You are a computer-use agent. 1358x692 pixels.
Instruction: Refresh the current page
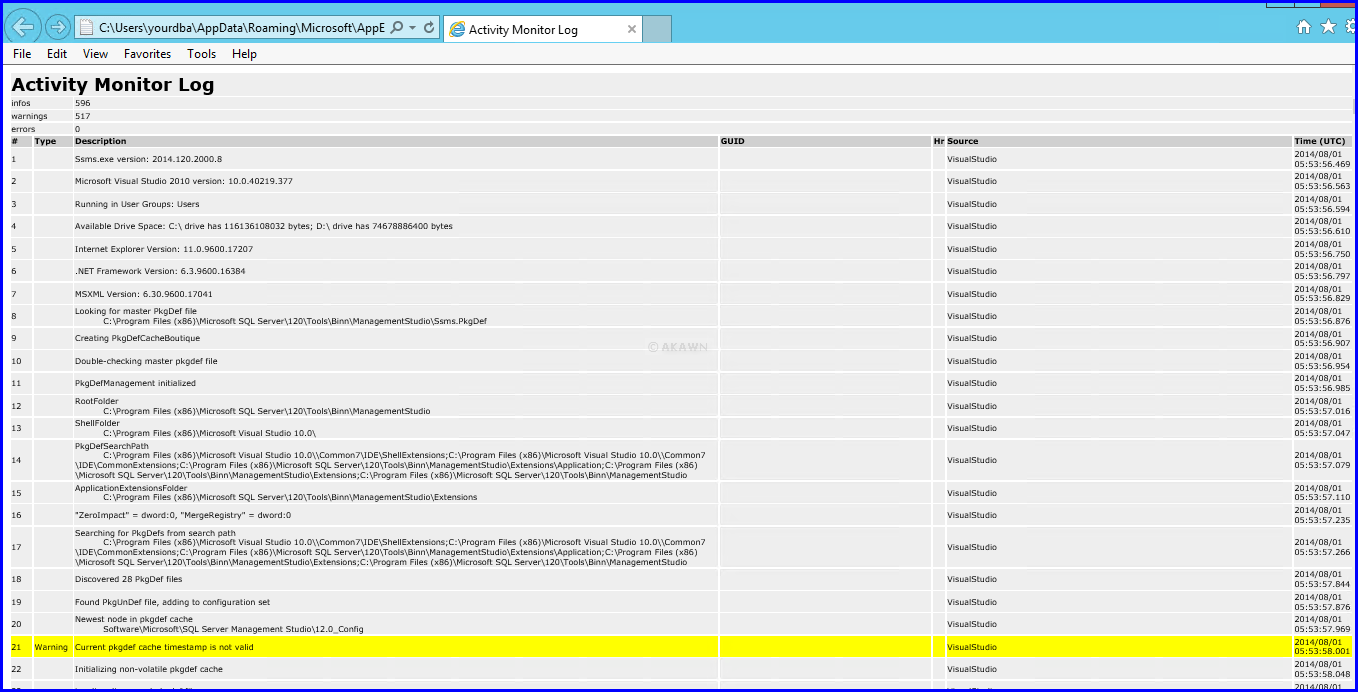(x=430, y=26)
